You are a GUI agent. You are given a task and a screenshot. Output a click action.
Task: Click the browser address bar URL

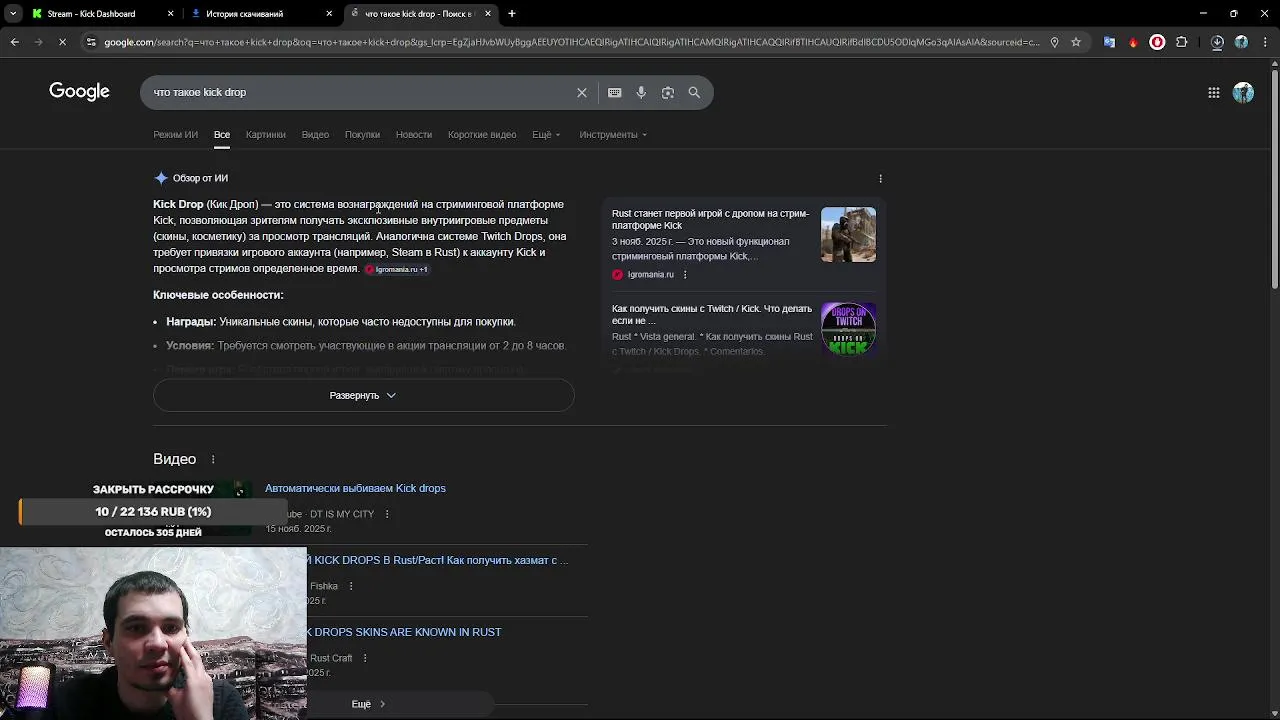[x=571, y=42]
